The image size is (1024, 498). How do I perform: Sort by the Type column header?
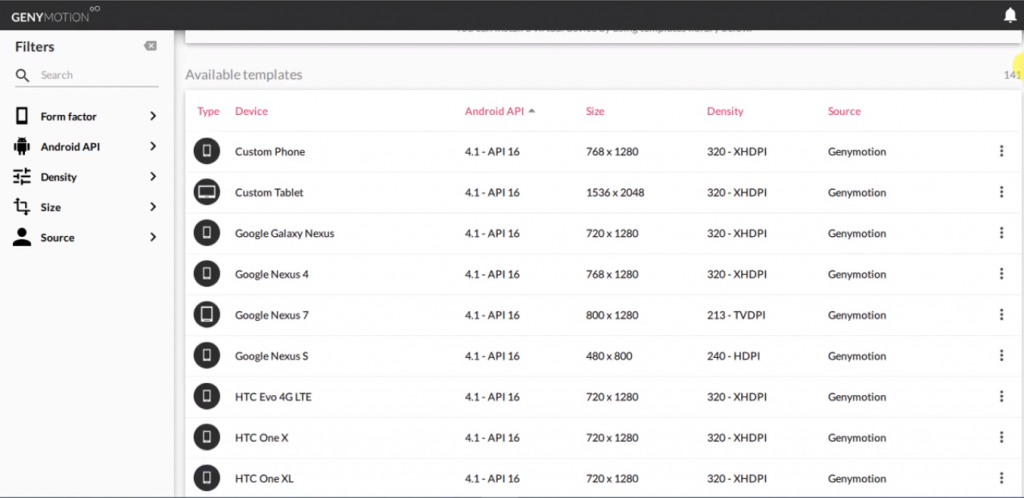(x=208, y=112)
